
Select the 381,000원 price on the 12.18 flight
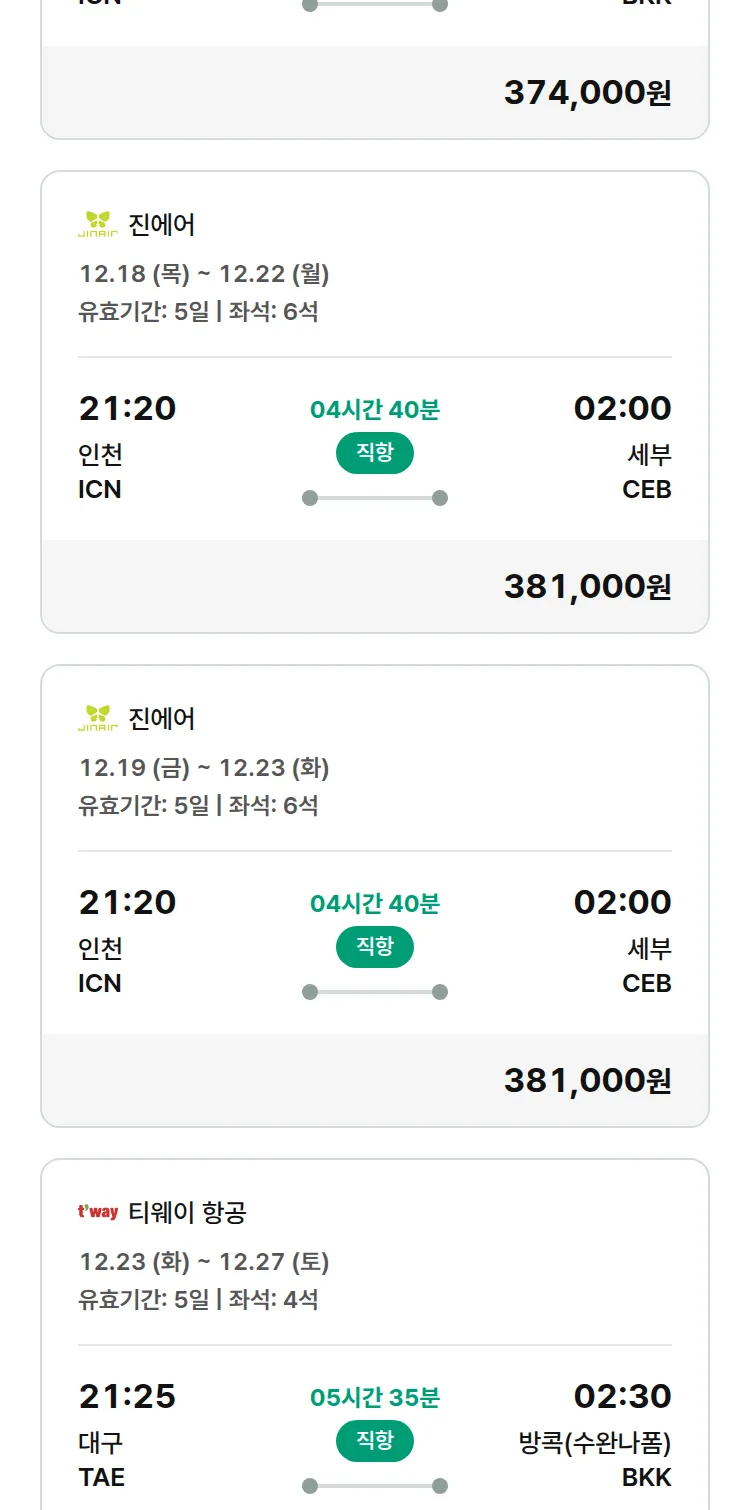tap(587, 587)
